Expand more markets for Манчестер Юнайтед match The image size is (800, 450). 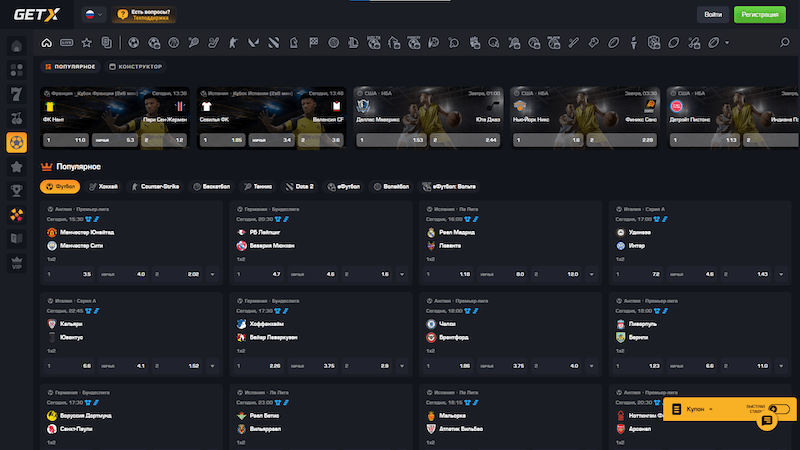(x=212, y=273)
